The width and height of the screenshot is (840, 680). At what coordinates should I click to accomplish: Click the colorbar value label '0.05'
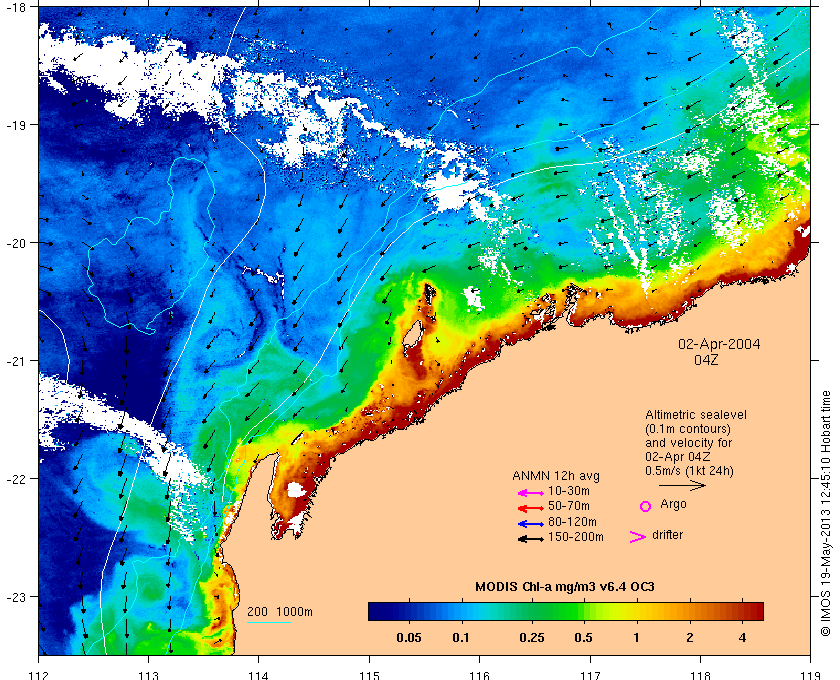click(x=409, y=638)
